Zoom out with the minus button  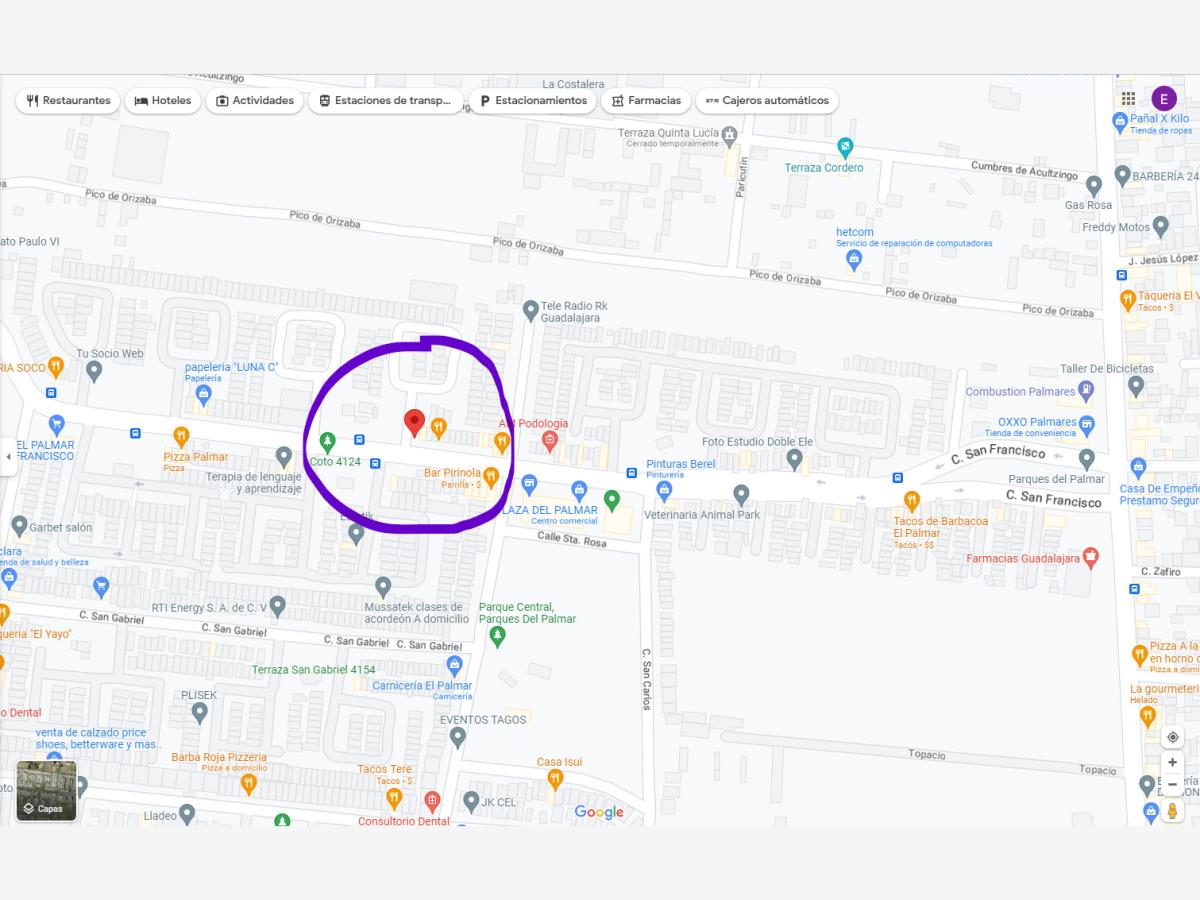point(1173,784)
